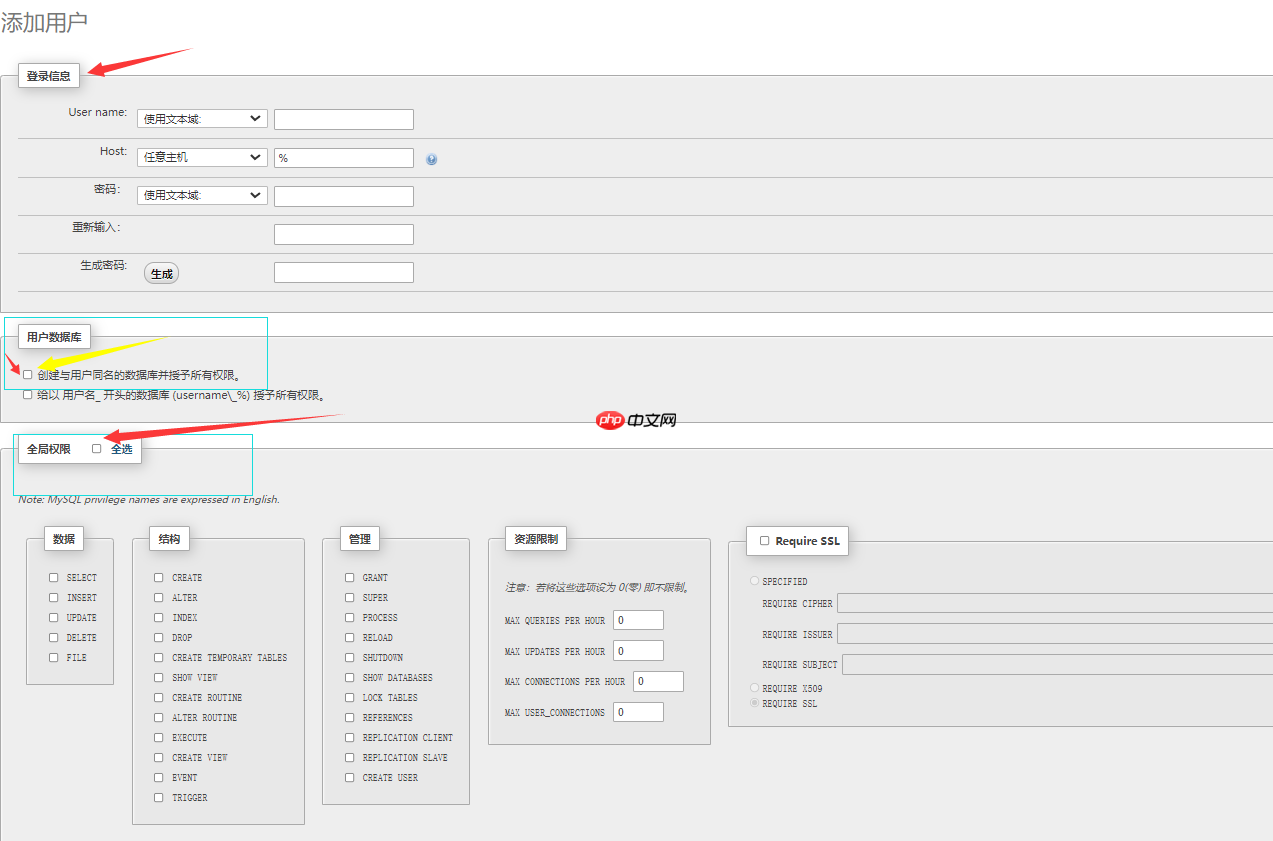Select the REQUIRE X509 radio button
This screenshot has height=841, width=1273.
coord(755,688)
